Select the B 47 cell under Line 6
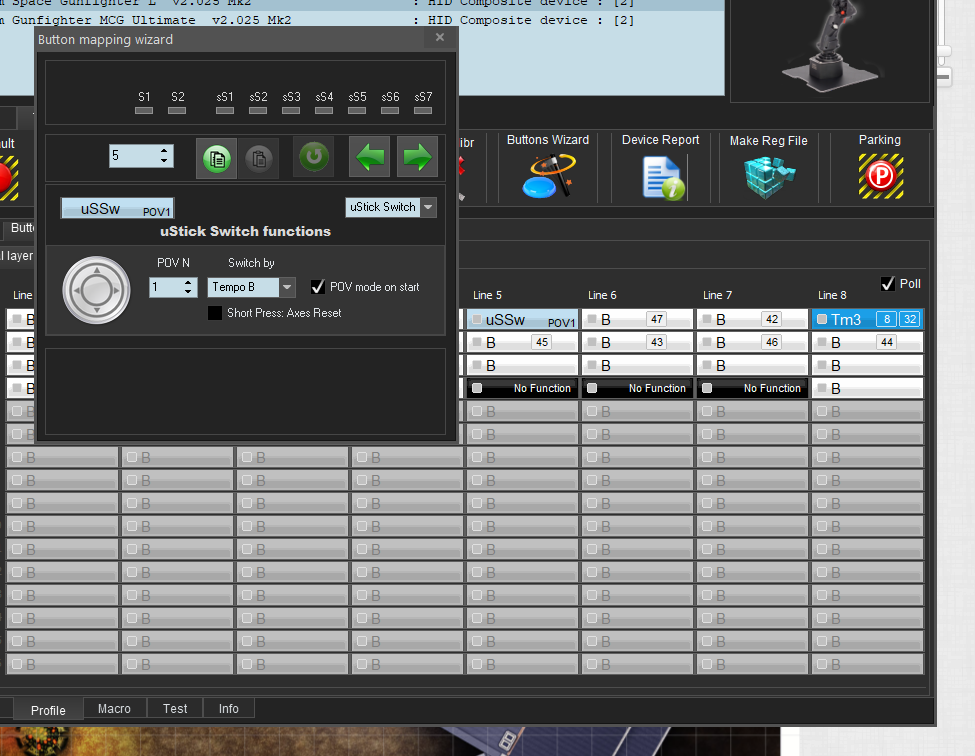This screenshot has height=756, width=975. click(x=637, y=320)
